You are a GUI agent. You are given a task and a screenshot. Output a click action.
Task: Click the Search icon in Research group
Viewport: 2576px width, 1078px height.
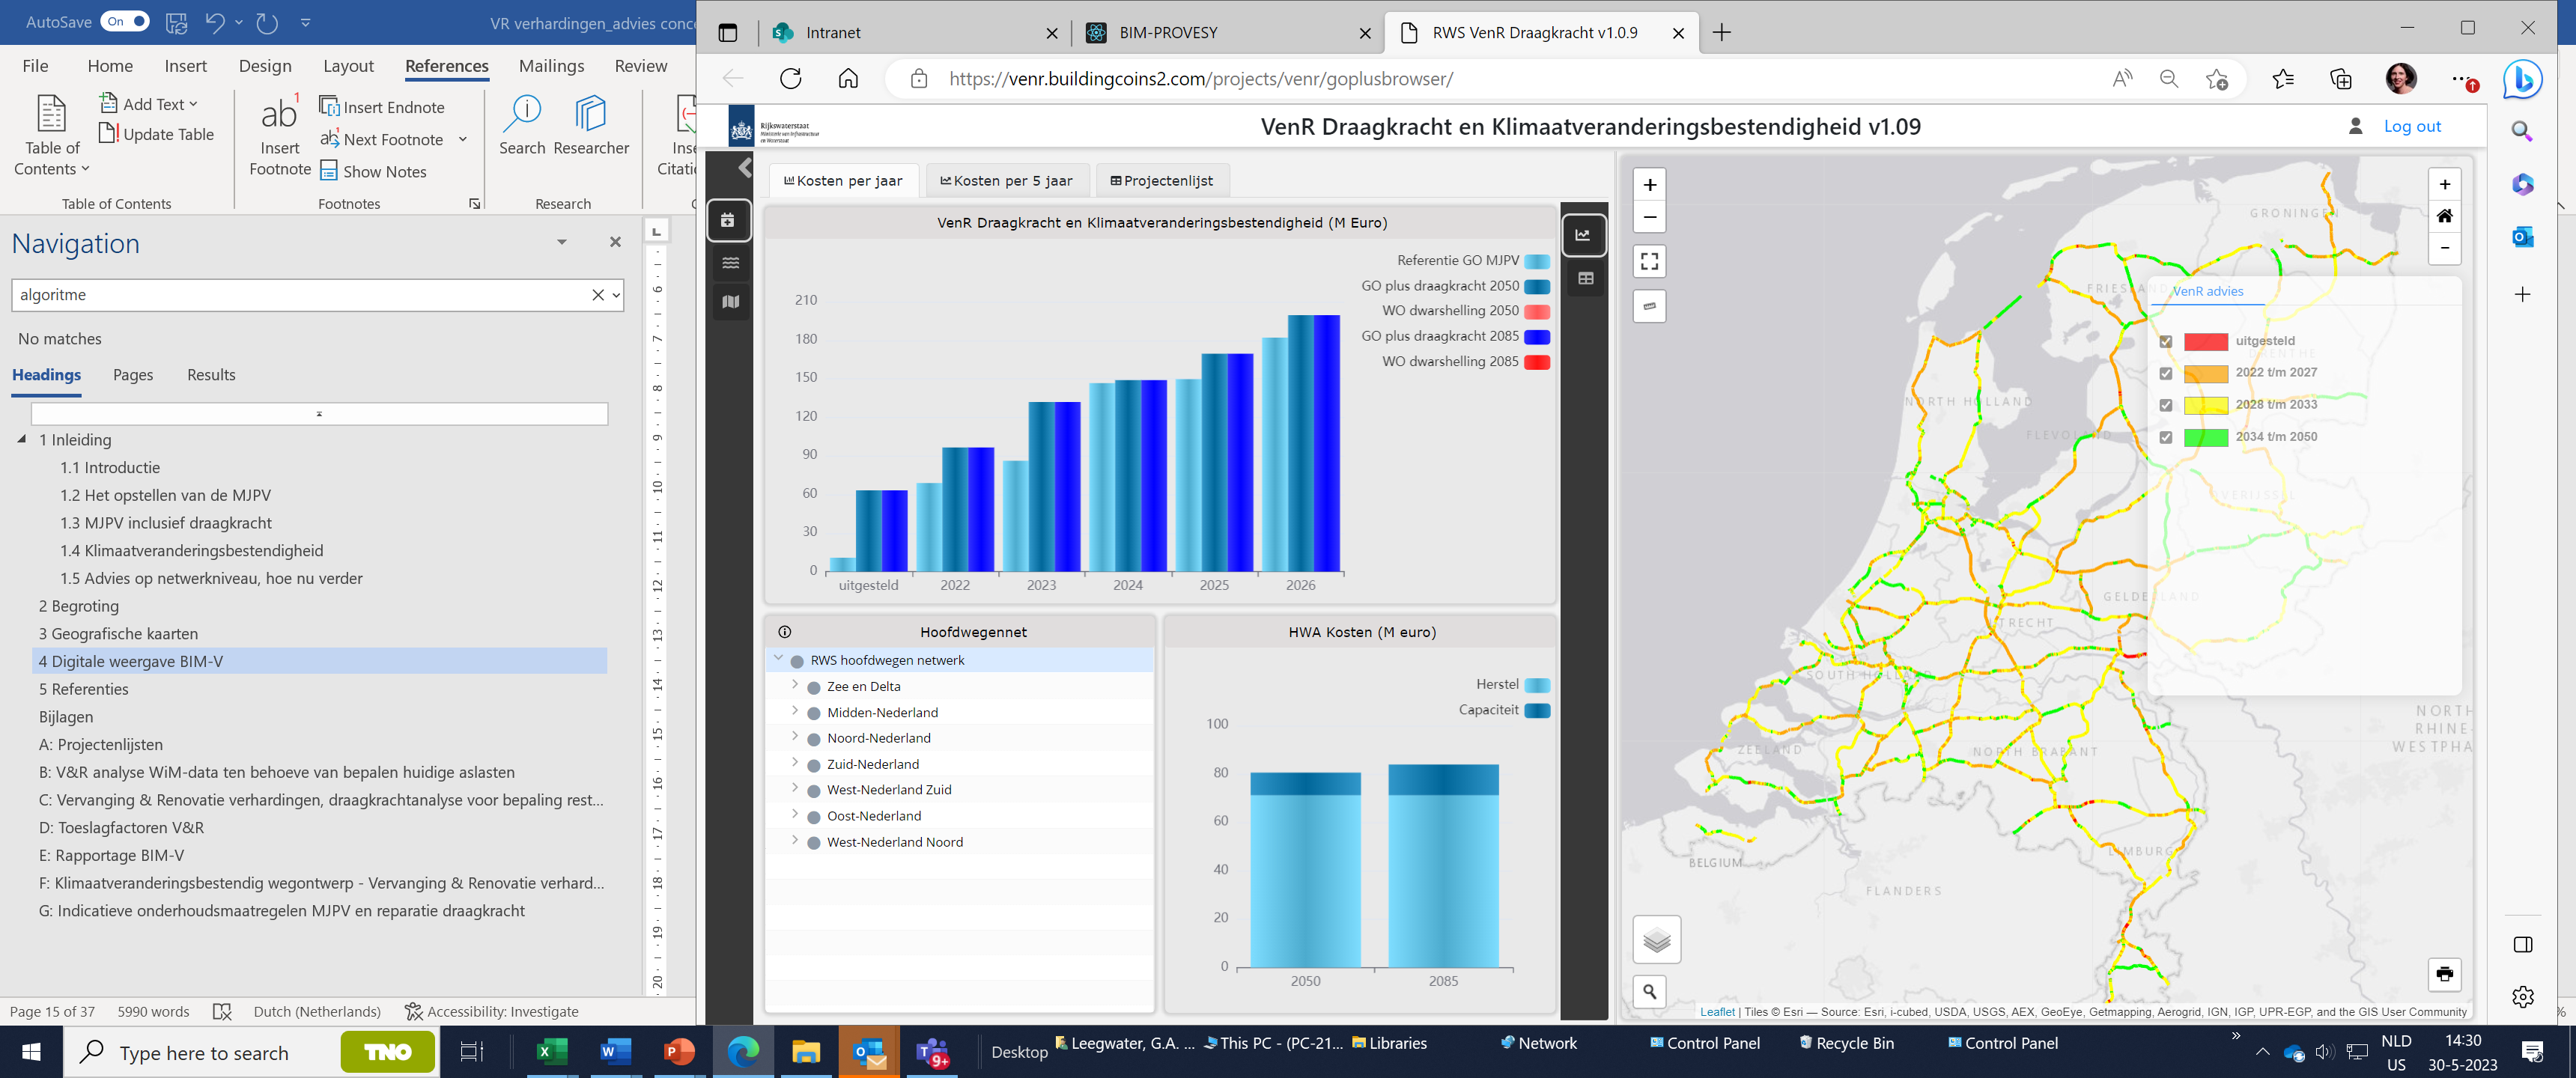(x=522, y=125)
